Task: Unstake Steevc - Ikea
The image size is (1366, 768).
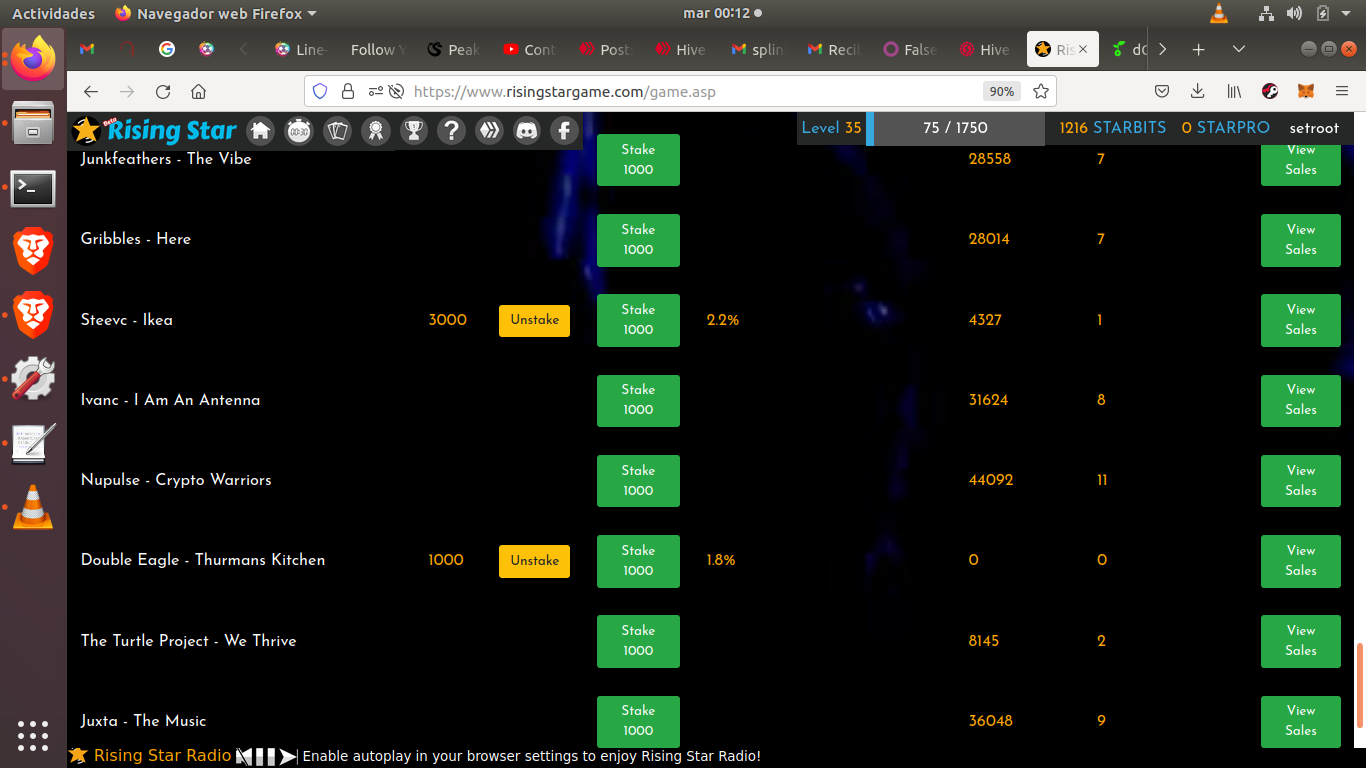Action: (x=534, y=320)
